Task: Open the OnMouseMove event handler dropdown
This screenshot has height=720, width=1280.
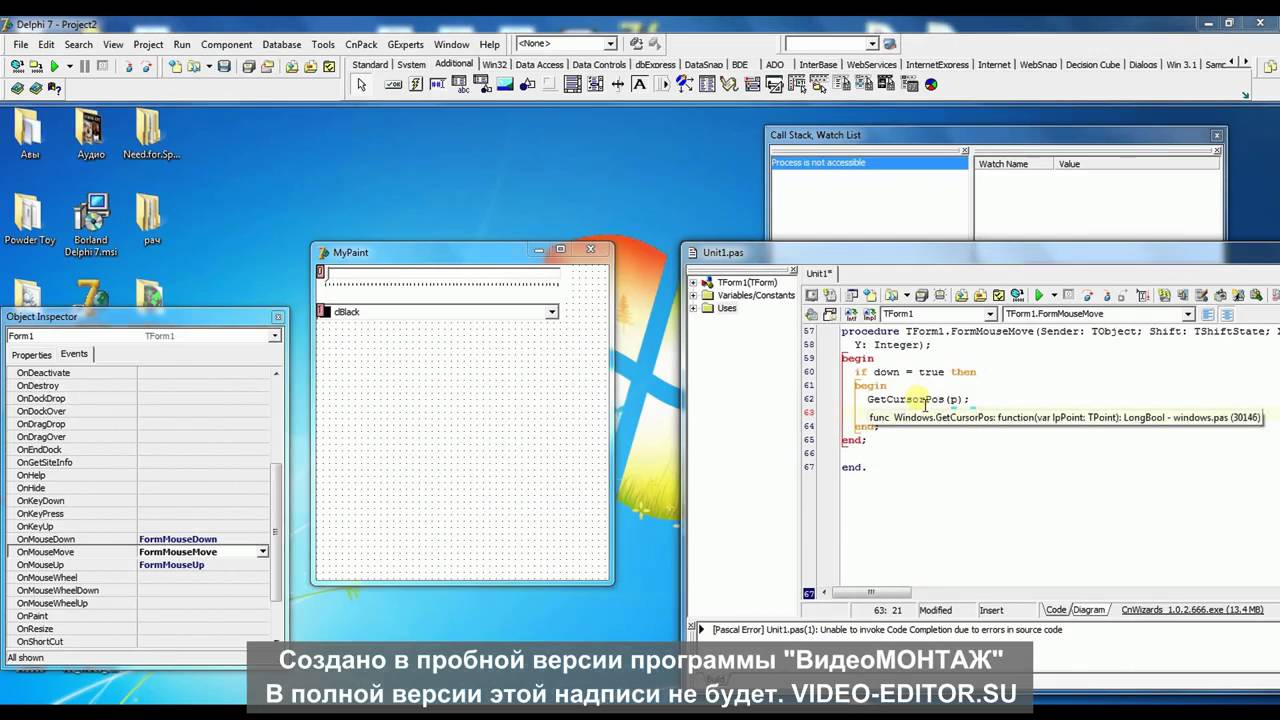Action: pos(263,552)
